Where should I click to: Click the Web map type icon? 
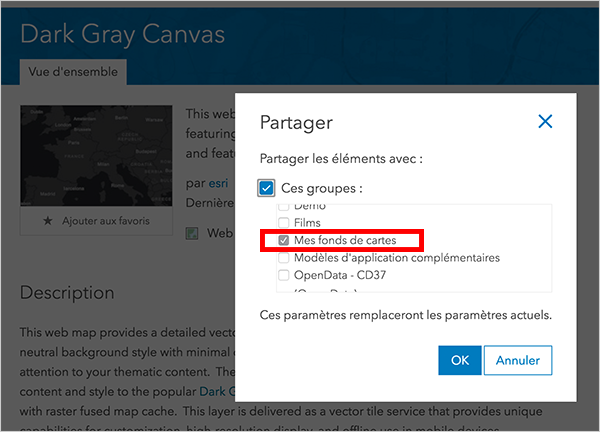(193, 233)
